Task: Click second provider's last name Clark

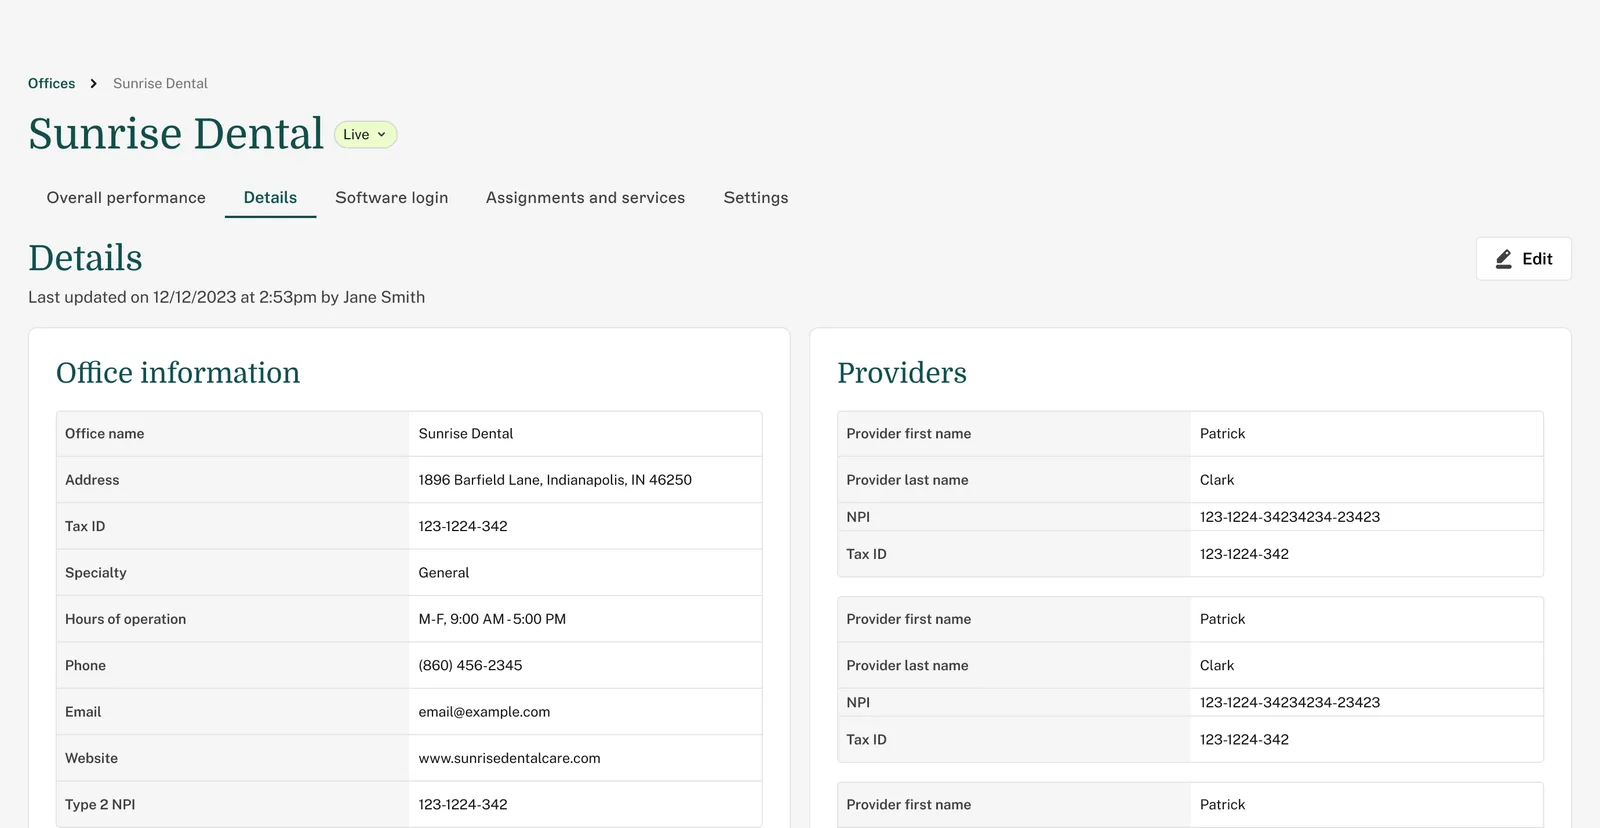Action: point(1217,666)
